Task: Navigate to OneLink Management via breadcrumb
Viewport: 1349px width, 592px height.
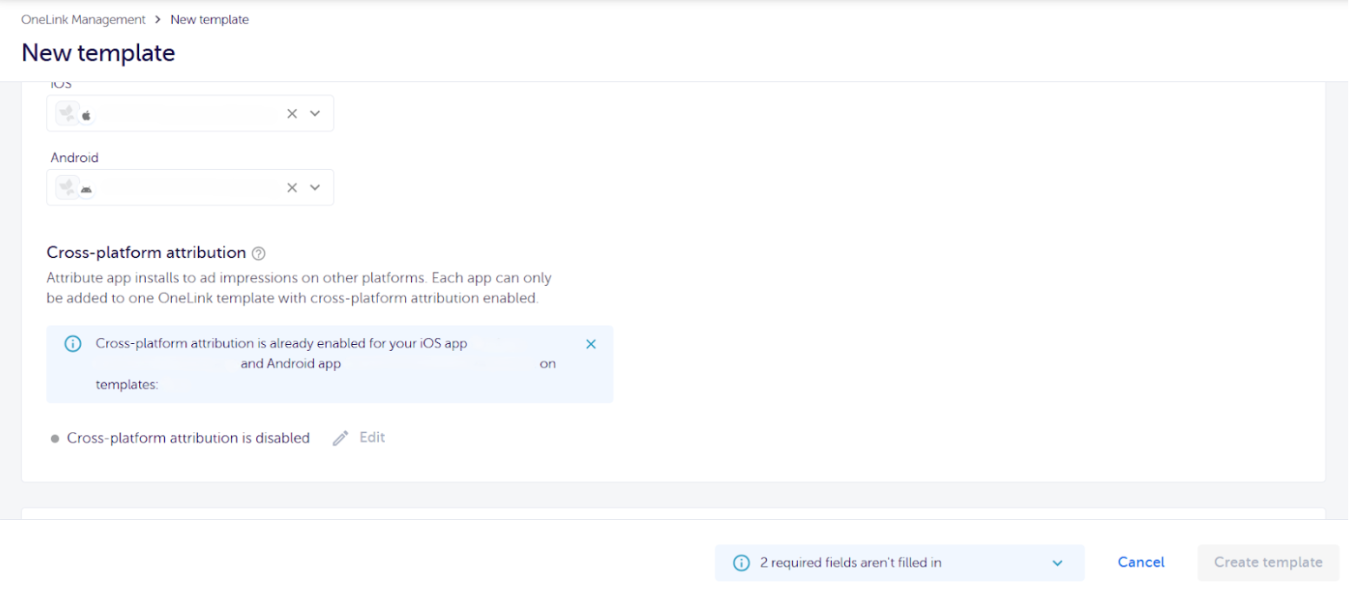Action: [x=83, y=19]
